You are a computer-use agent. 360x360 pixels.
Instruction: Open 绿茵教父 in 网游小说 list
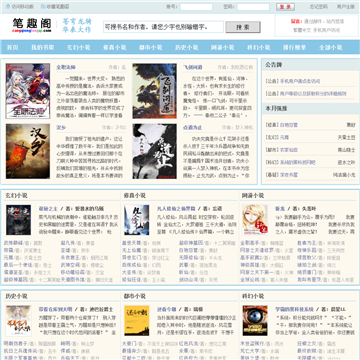tap(306, 258)
